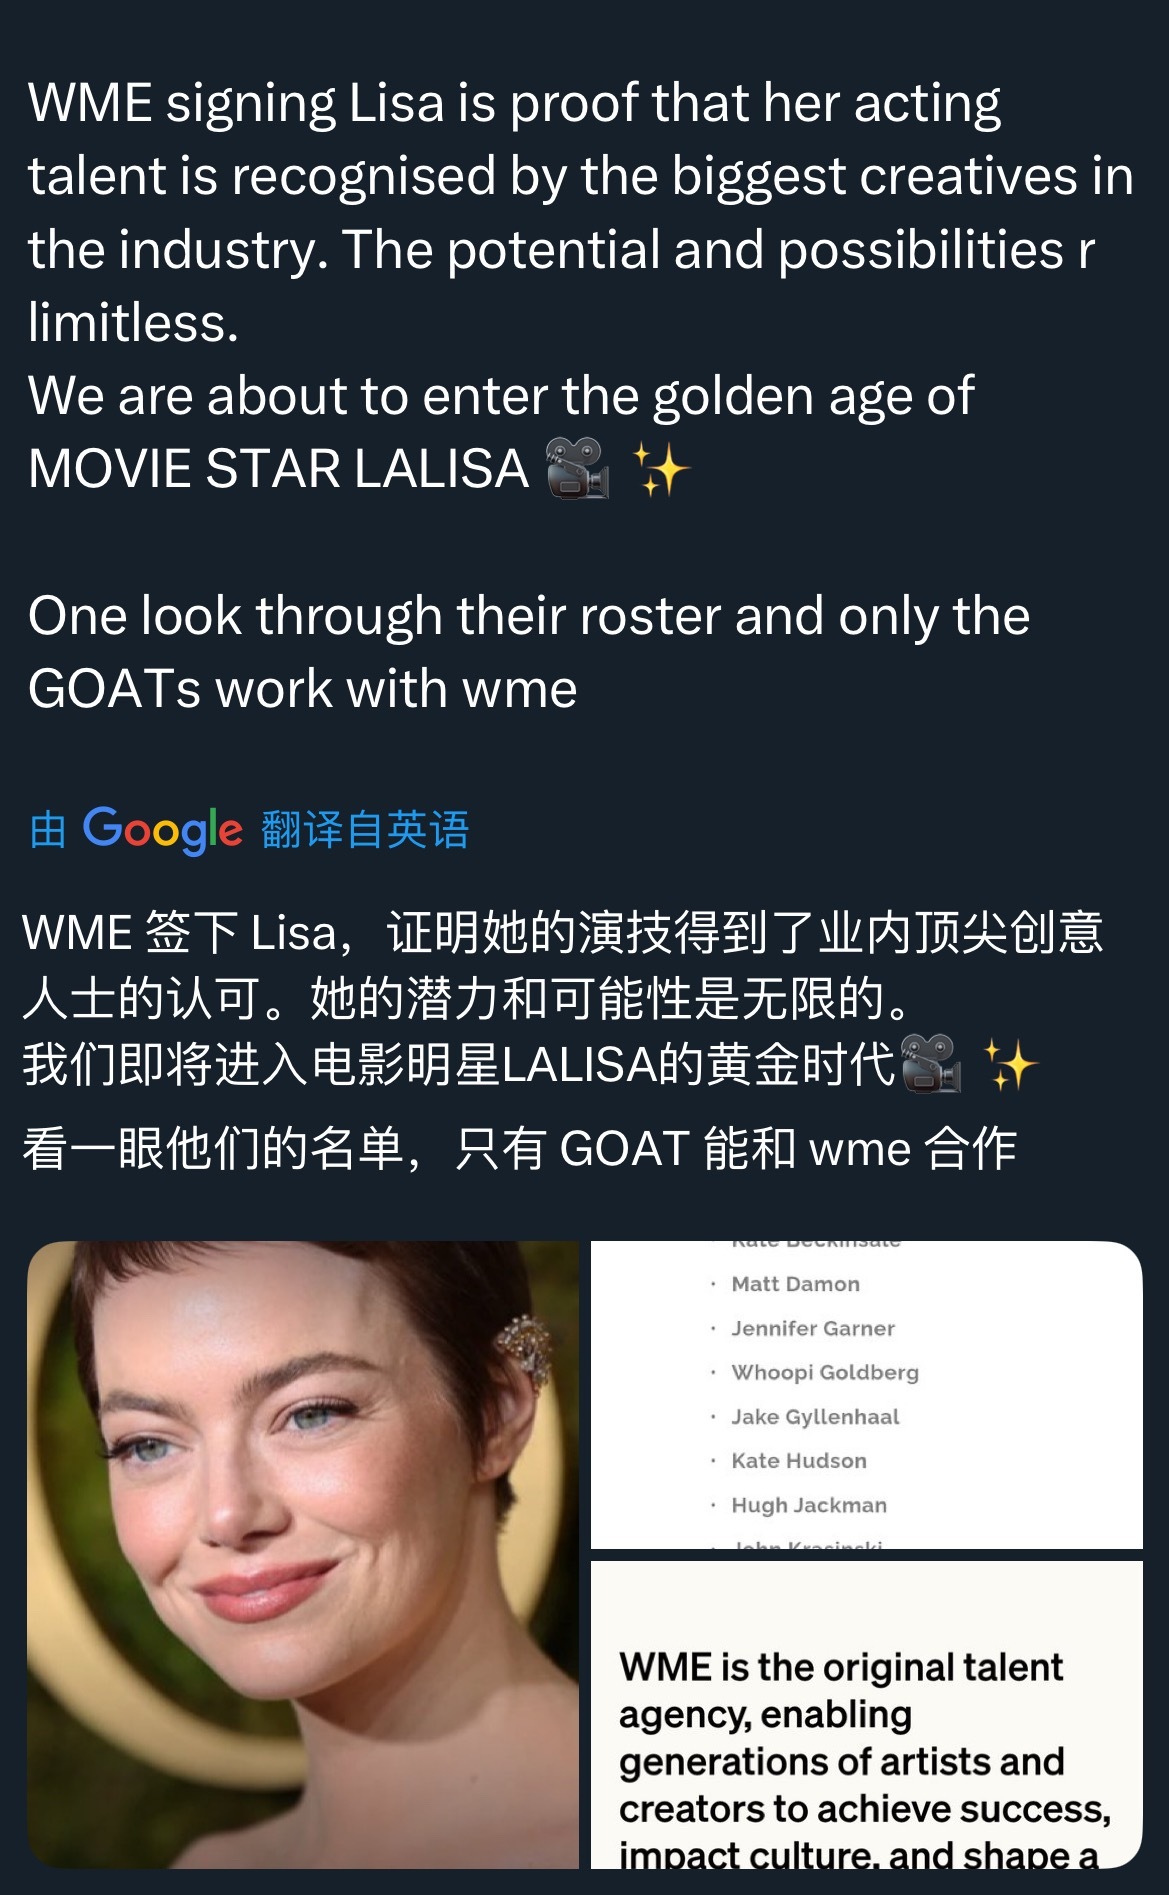Image resolution: width=1169 pixels, height=1895 pixels.
Task: Open the celebrity roster list image
Action: pyautogui.click(x=866, y=1394)
